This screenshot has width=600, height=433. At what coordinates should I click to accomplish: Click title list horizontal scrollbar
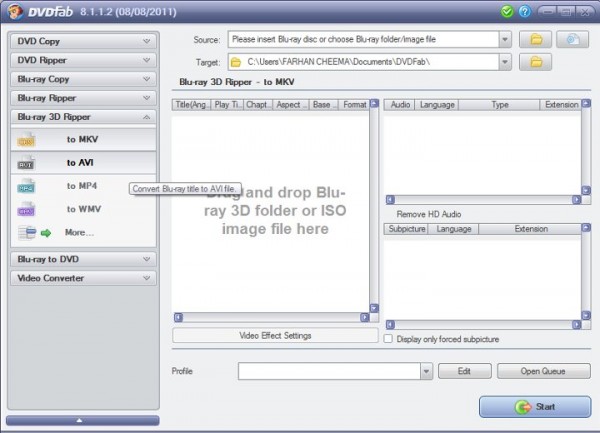point(271,317)
